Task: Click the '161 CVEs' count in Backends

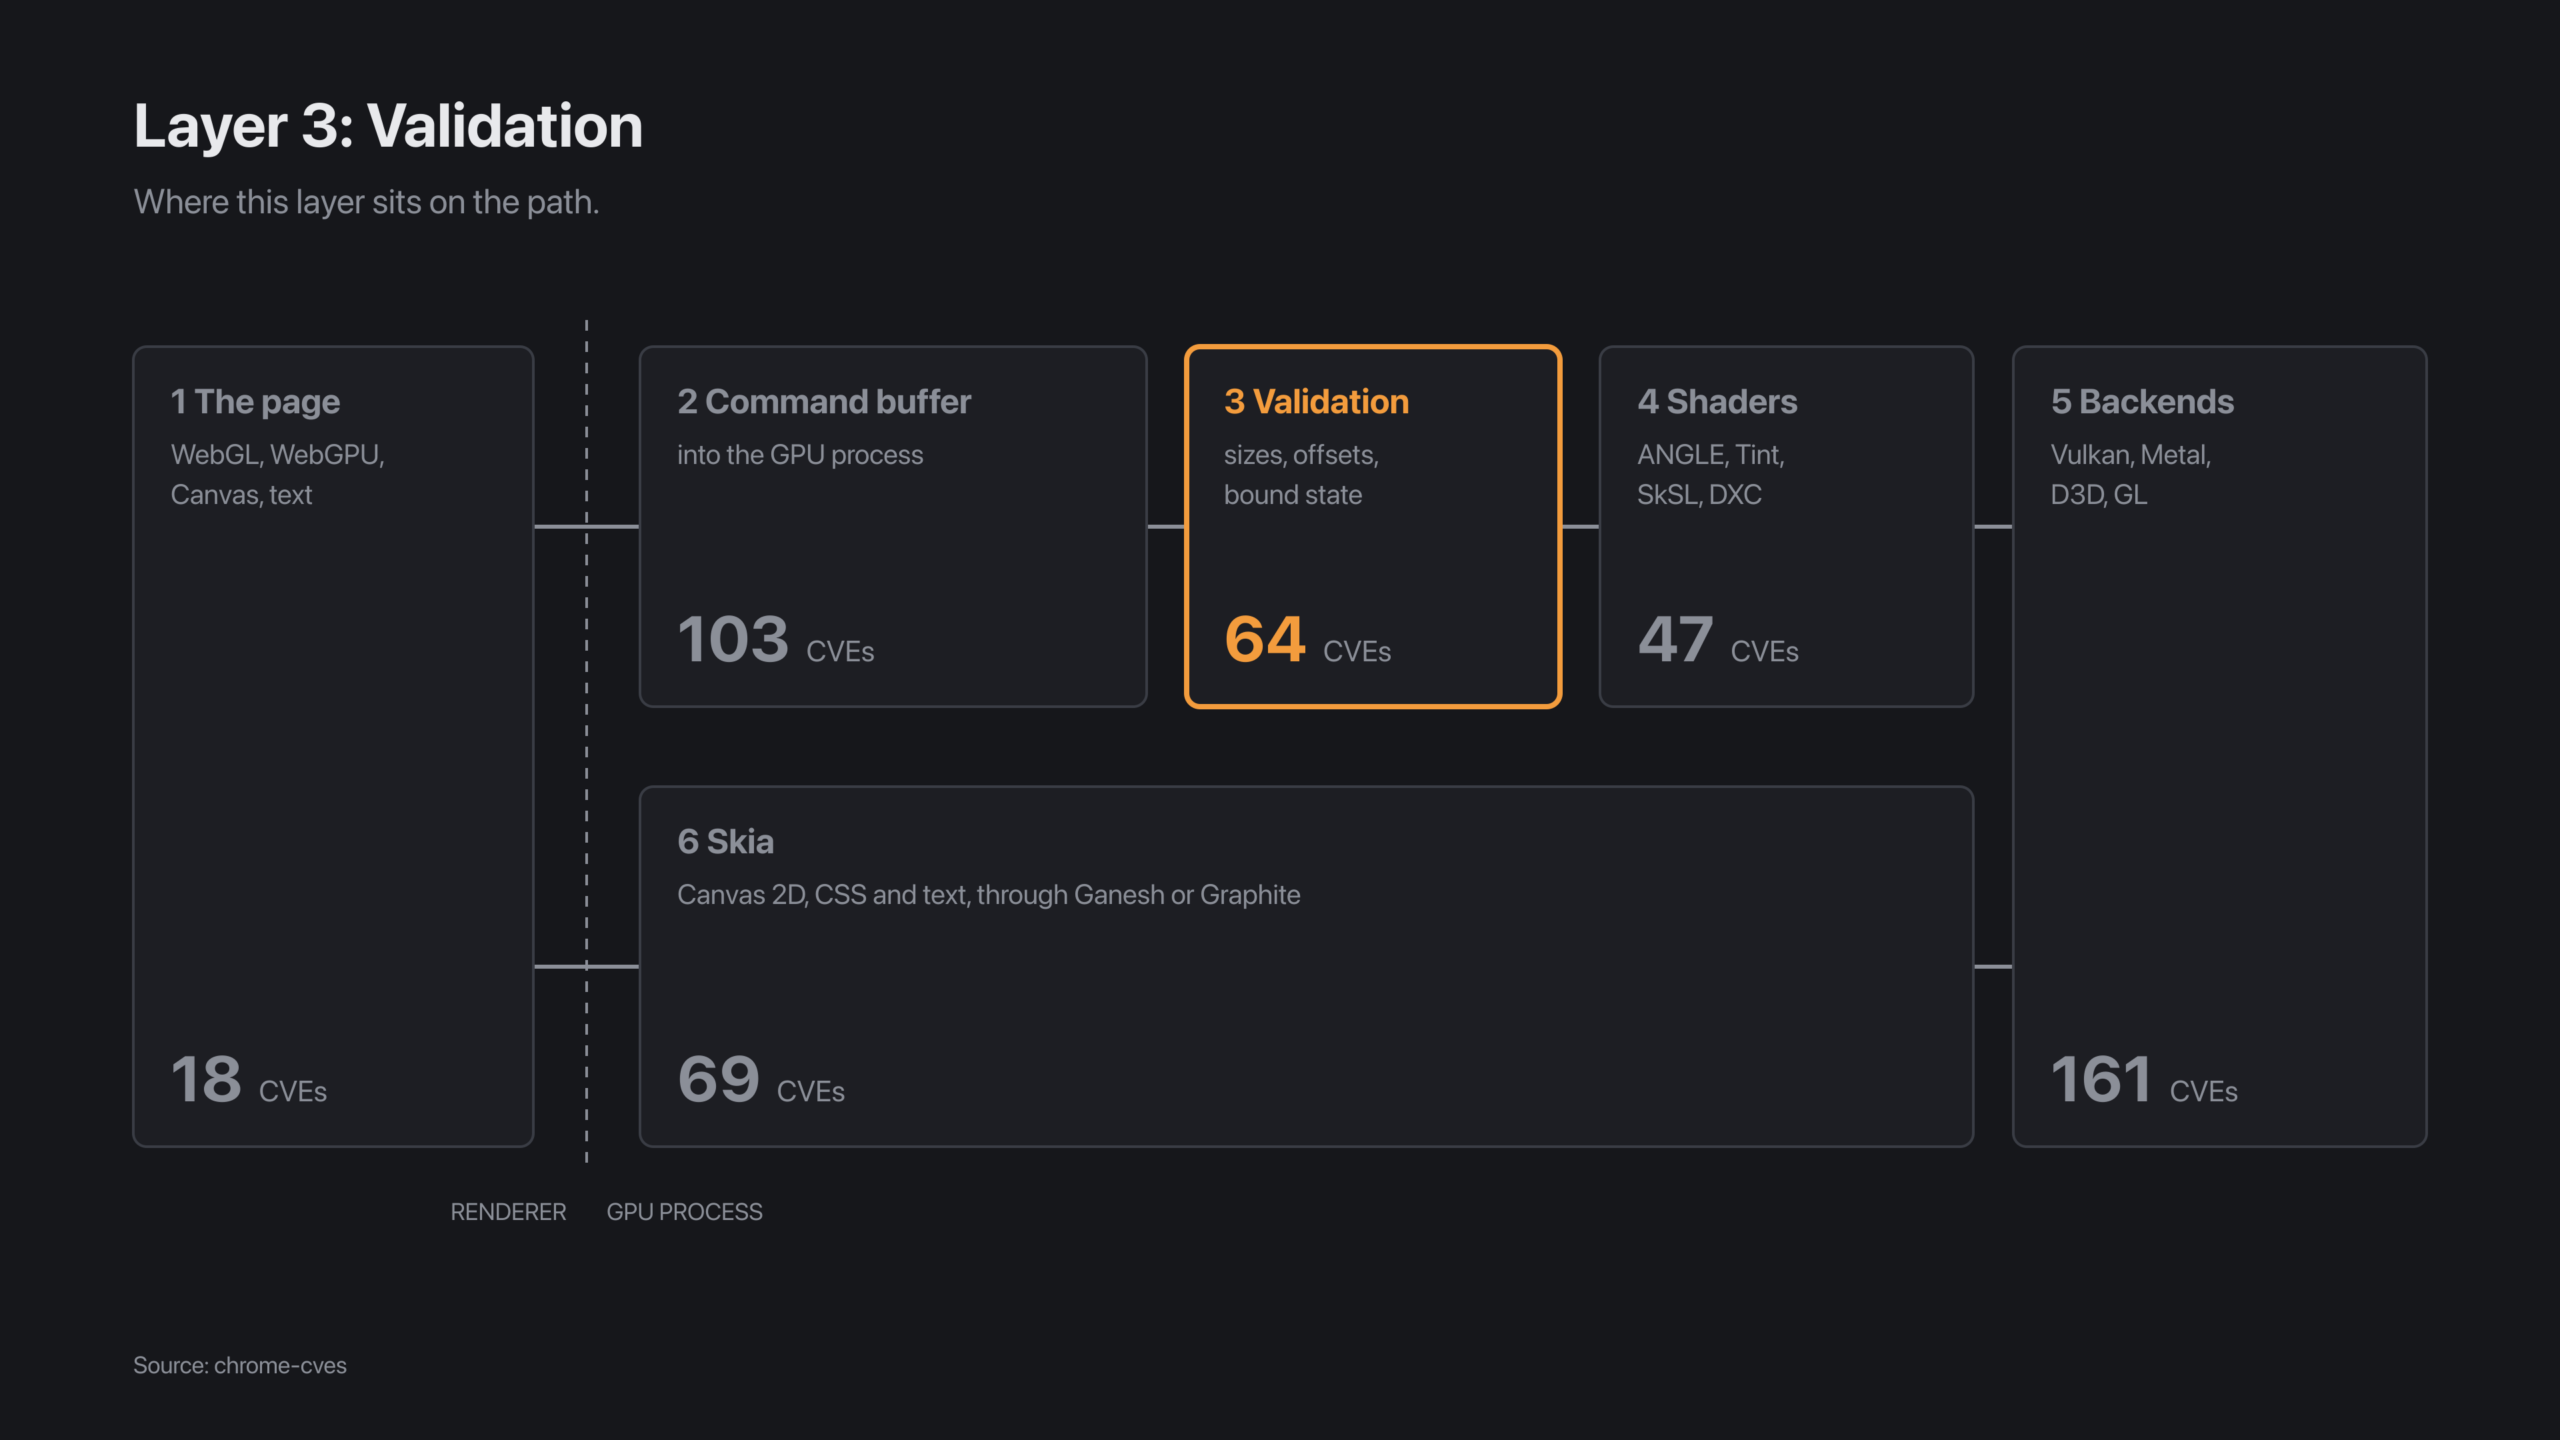Action: [2144, 1079]
